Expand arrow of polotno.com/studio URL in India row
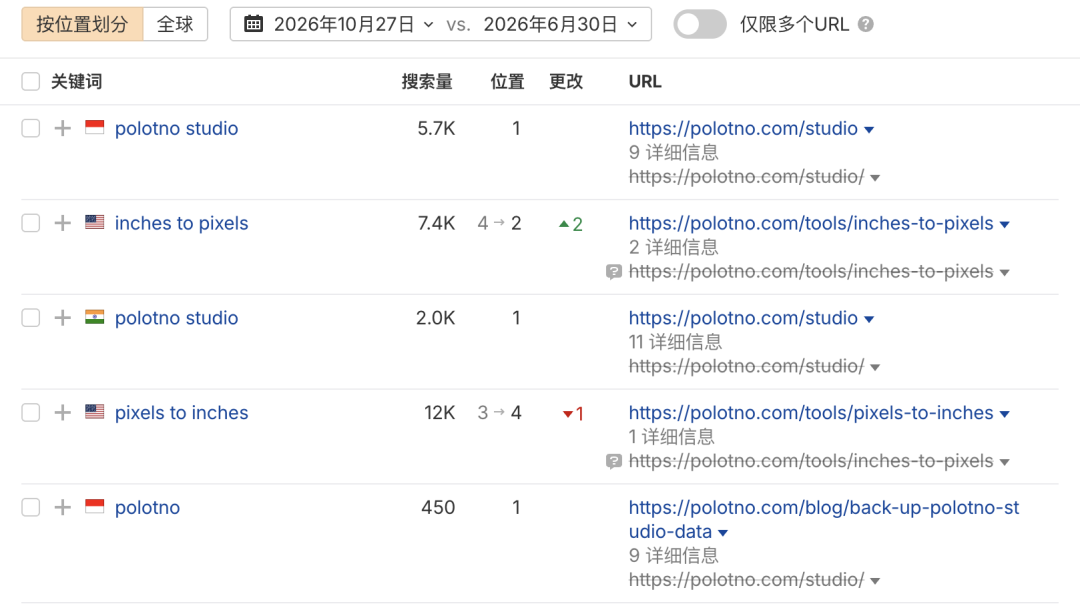Image resolution: width=1080 pixels, height=606 pixels. click(x=869, y=319)
